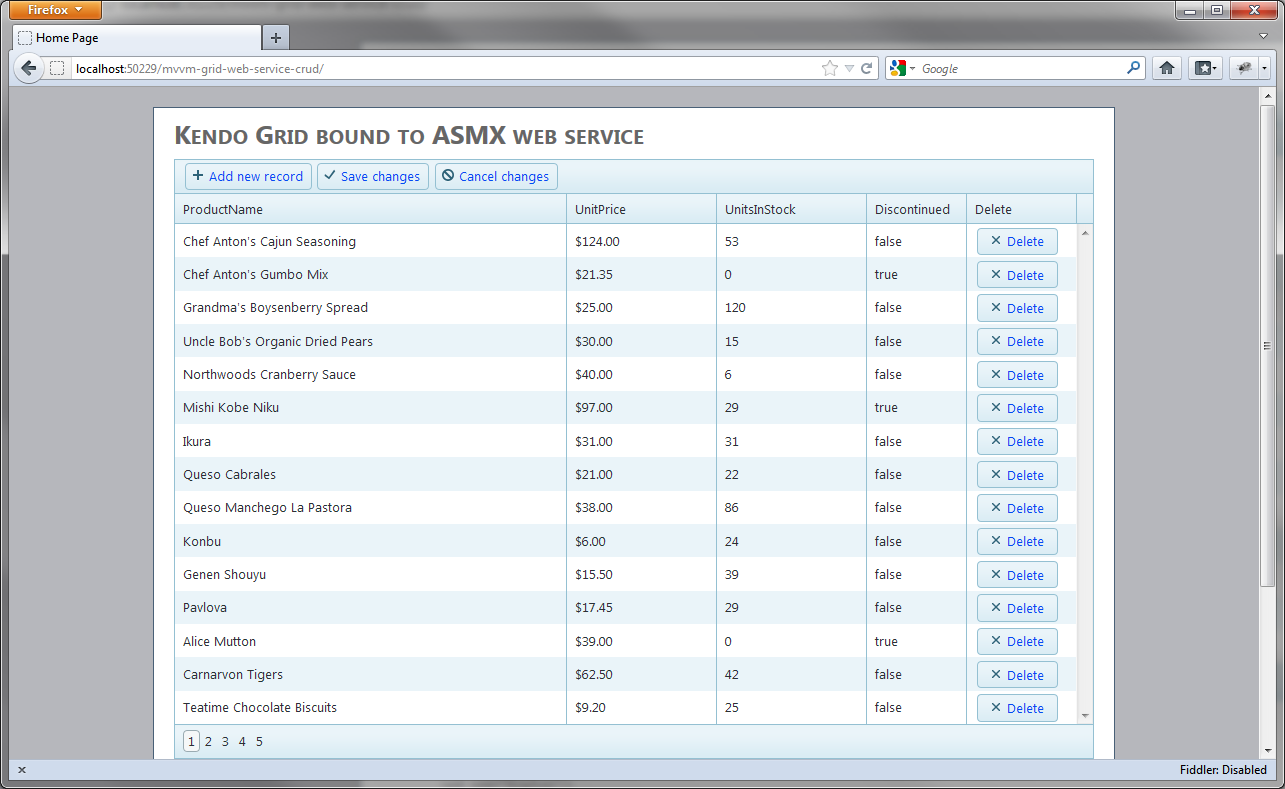This screenshot has height=789, width=1285.
Task: Open the bookmarks menu dropdown
Action: (x=1204, y=68)
